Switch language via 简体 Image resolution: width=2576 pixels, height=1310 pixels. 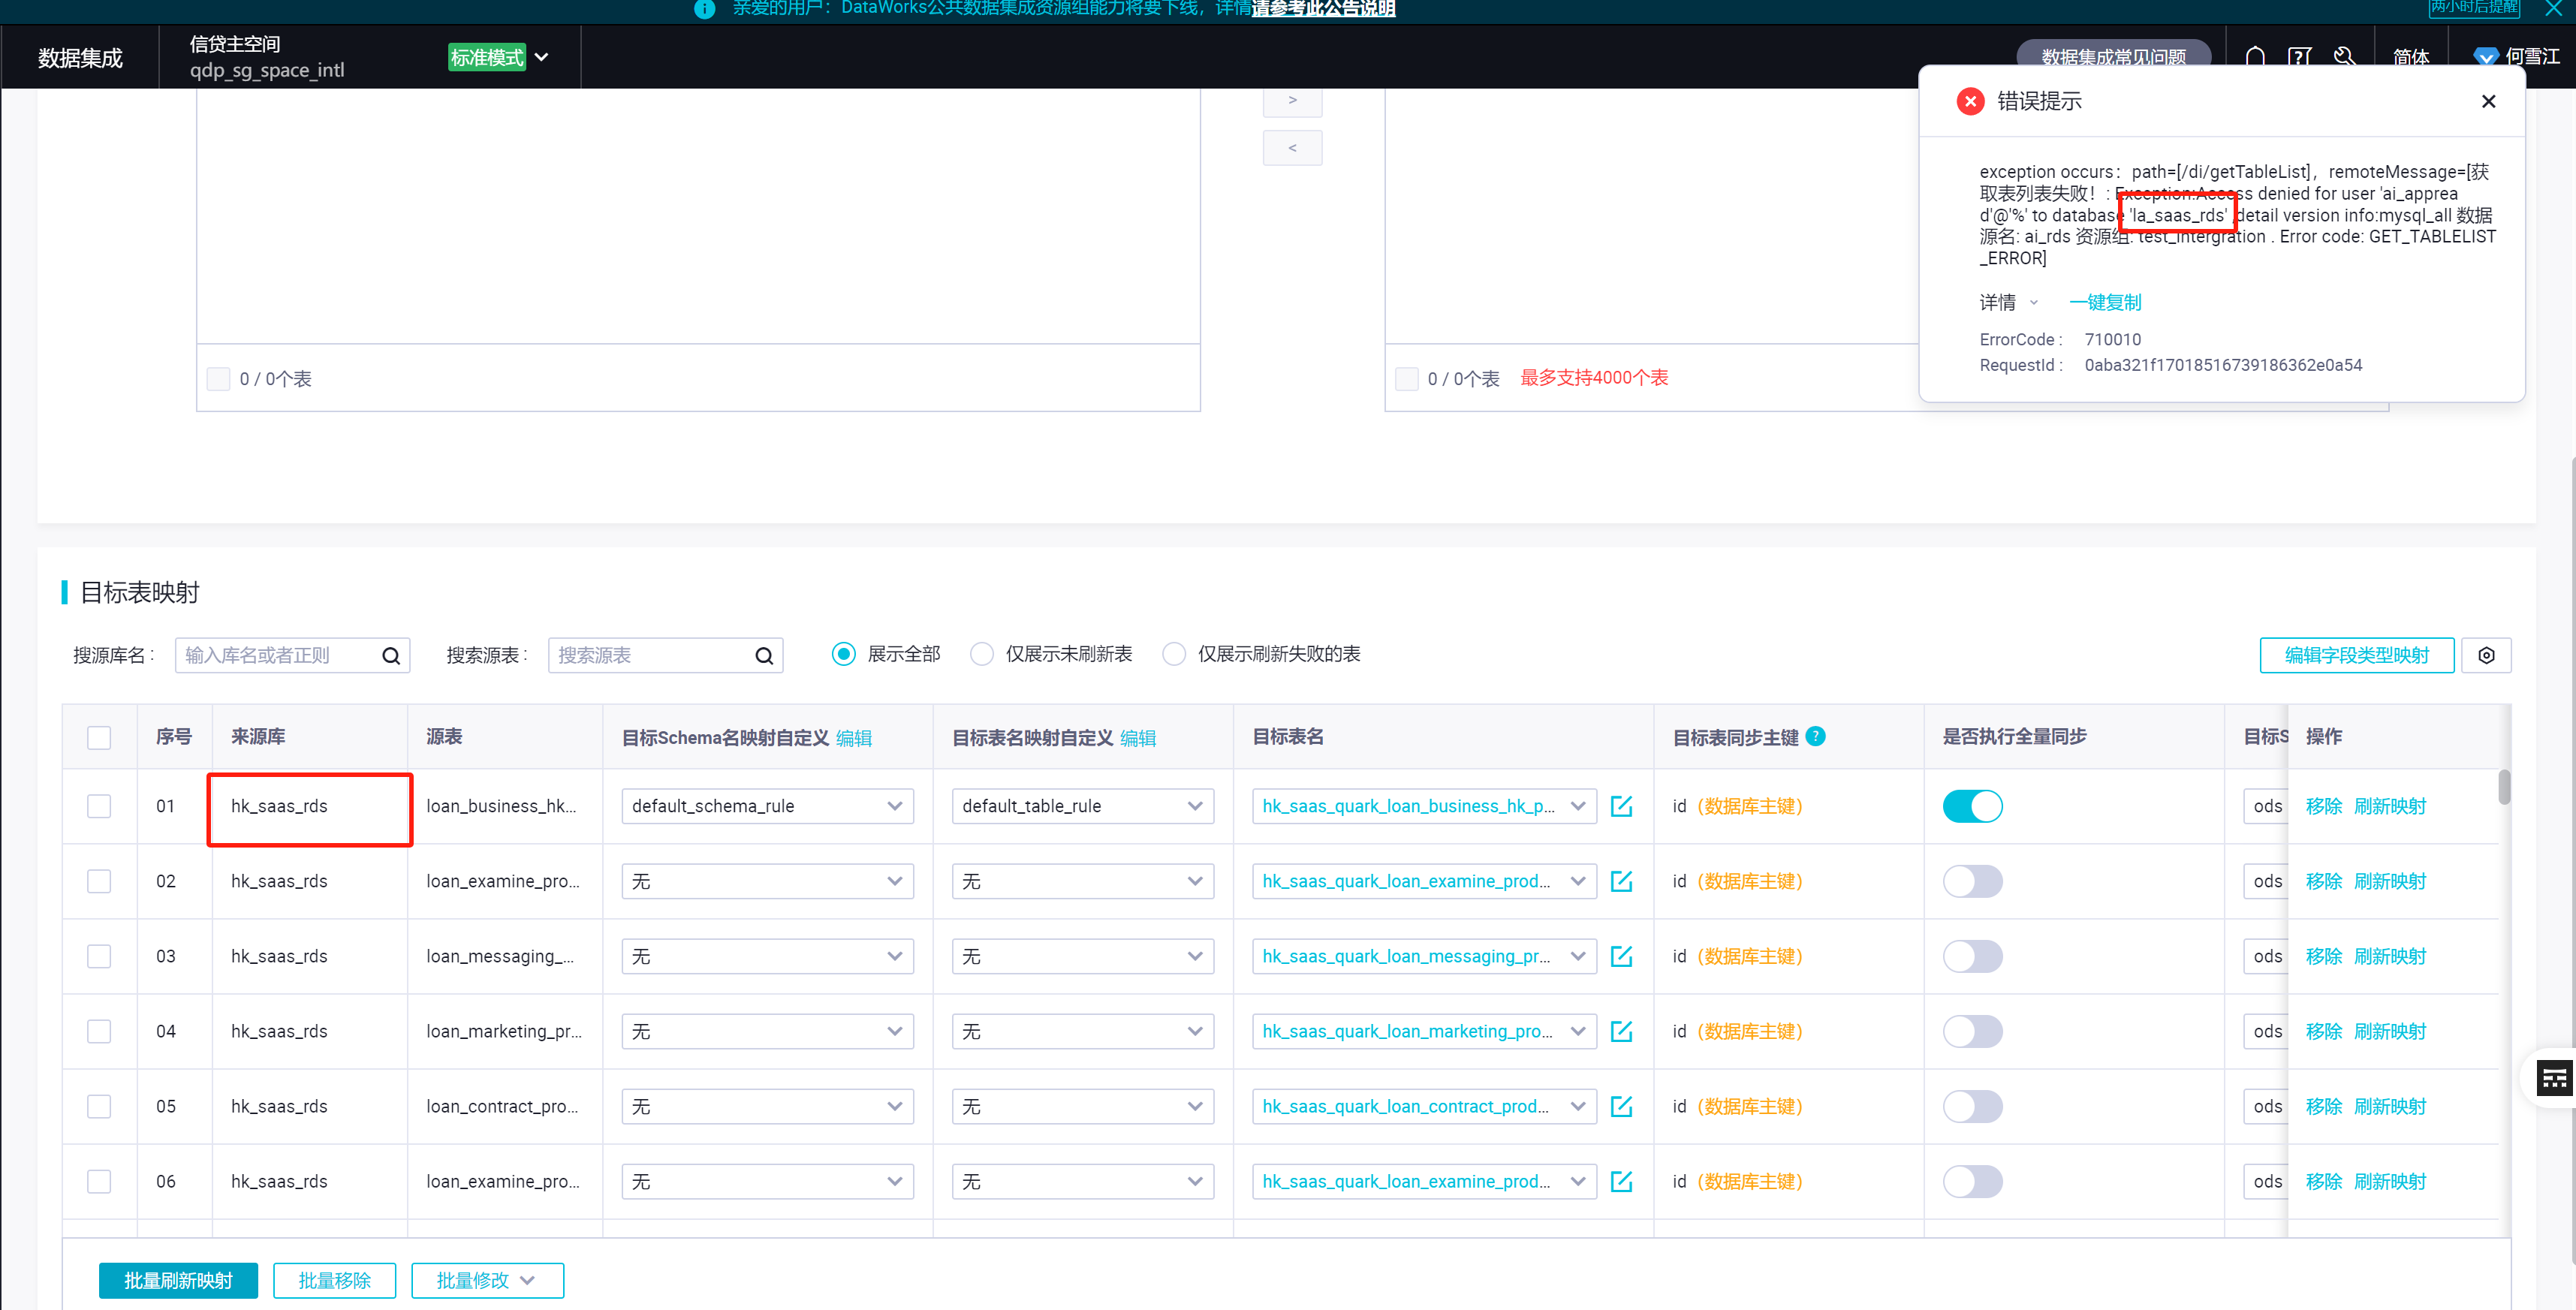point(2411,57)
